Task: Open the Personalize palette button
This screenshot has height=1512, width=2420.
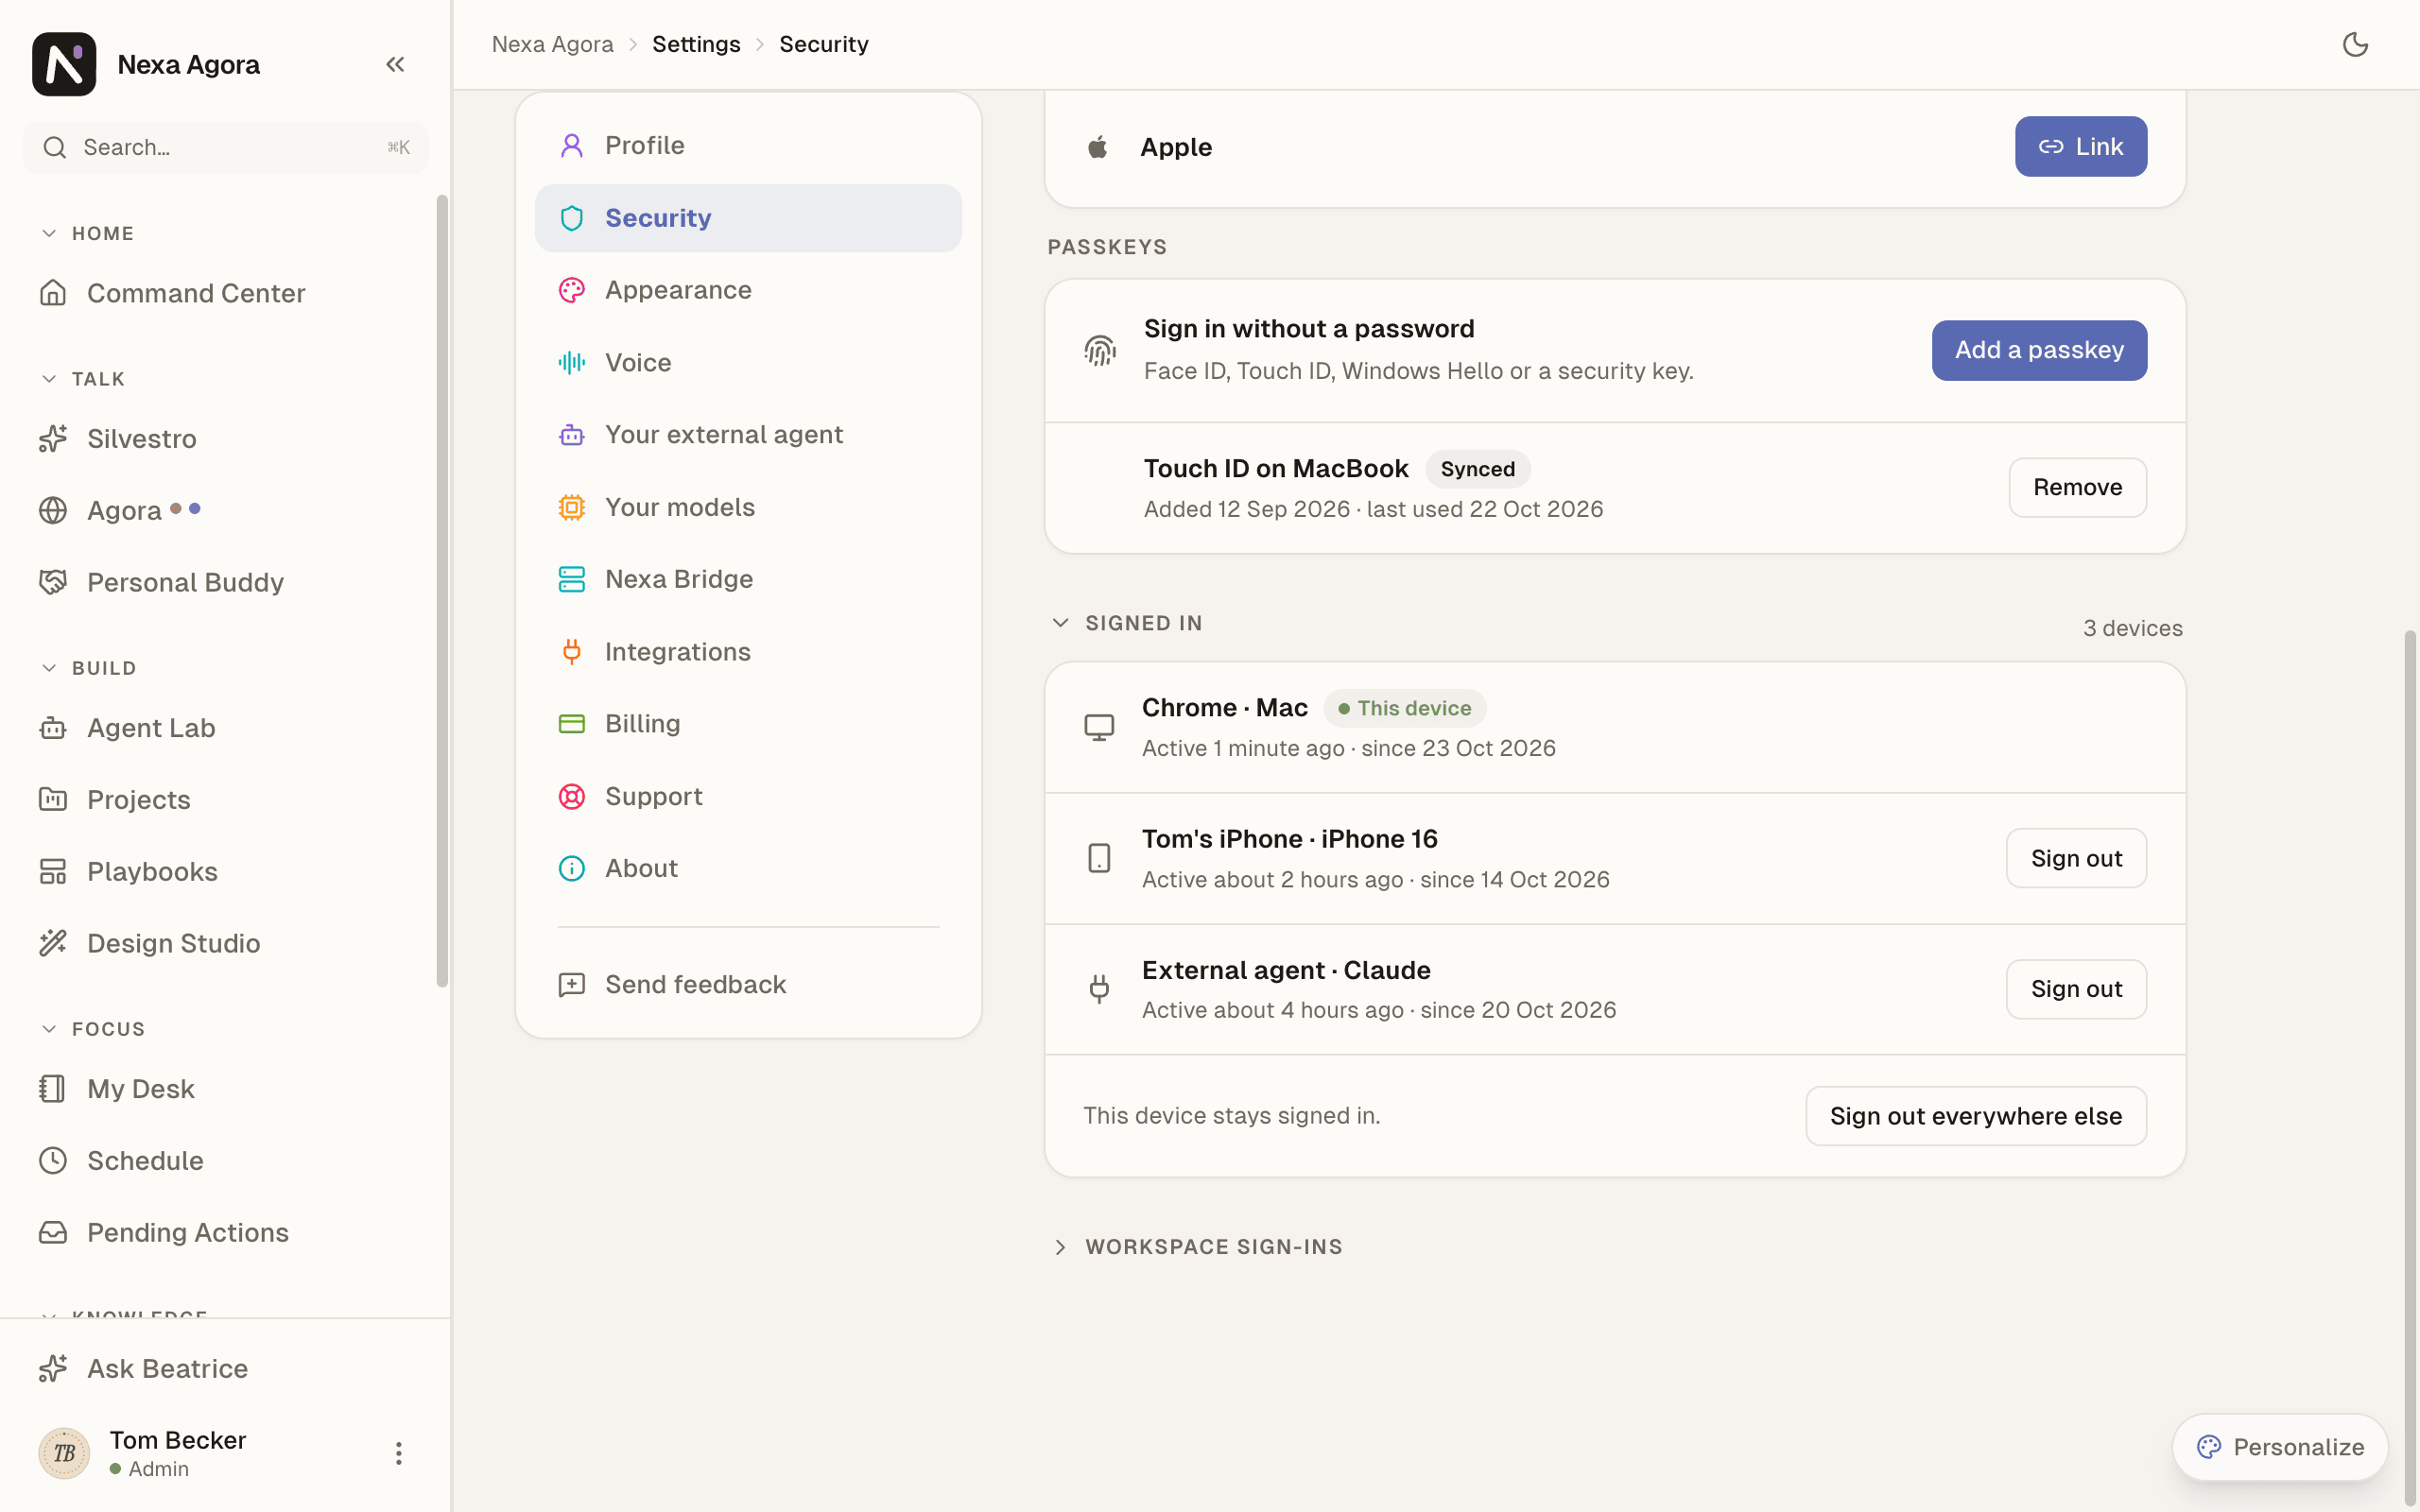Action: point(2280,1447)
